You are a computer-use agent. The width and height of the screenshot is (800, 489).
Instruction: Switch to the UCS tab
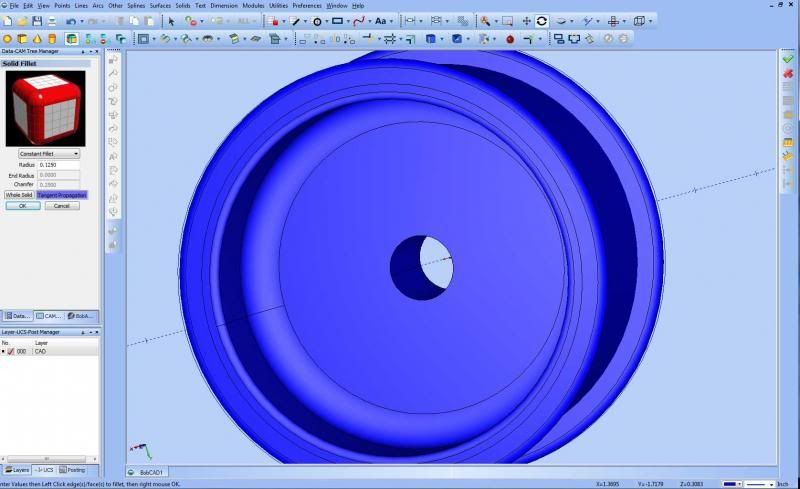pyautogui.click(x=44, y=469)
